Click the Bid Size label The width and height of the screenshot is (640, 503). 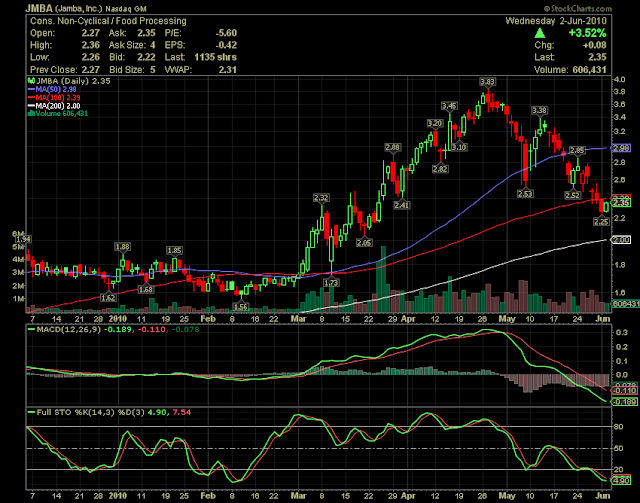point(127,69)
